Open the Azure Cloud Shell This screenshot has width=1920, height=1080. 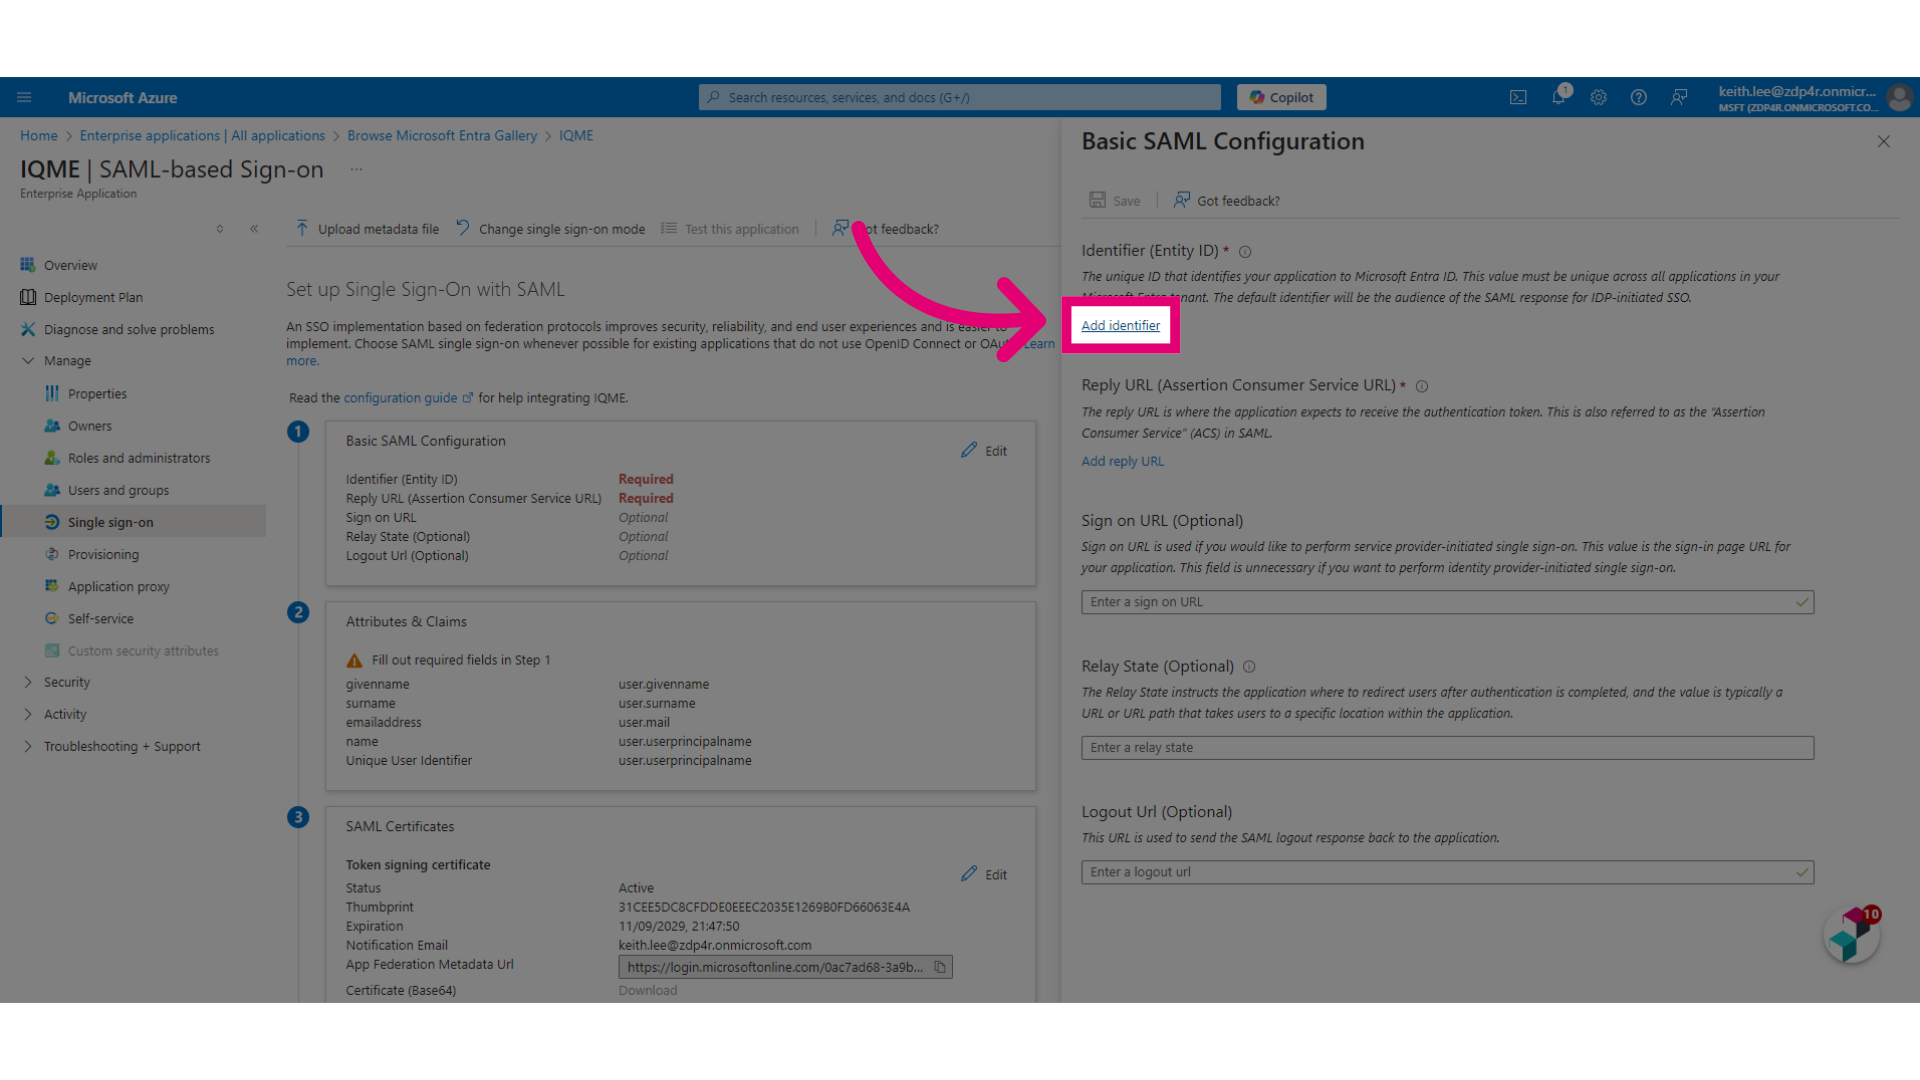point(1518,97)
